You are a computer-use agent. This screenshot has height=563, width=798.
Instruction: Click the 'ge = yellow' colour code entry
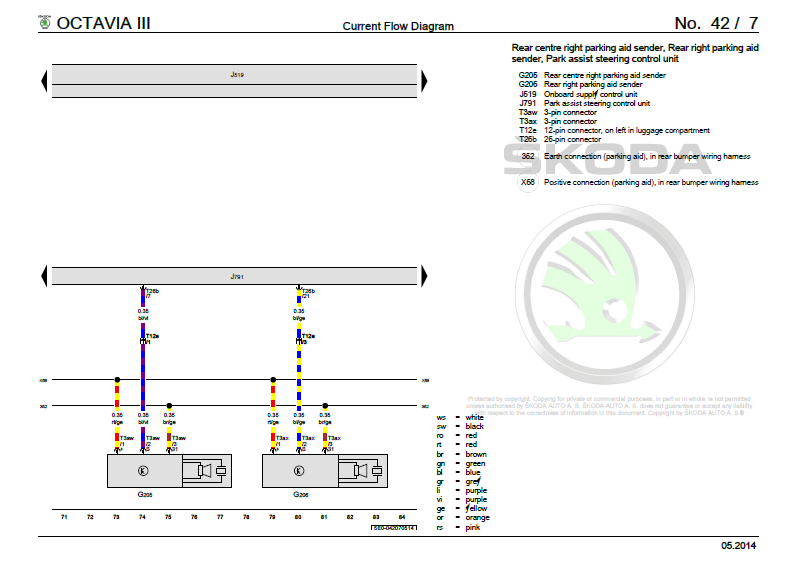pyautogui.click(x=462, y=509)
